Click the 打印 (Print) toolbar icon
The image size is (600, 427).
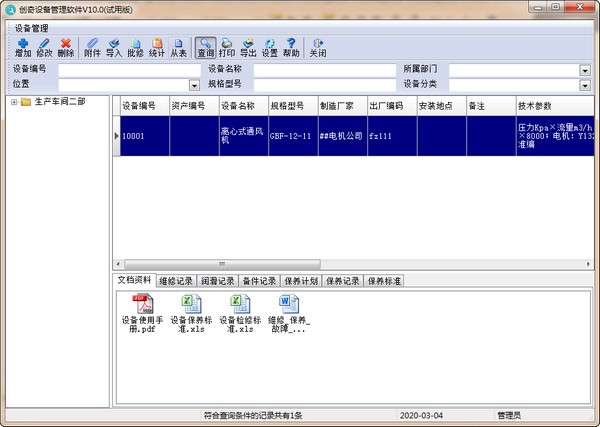coord(227,46)
